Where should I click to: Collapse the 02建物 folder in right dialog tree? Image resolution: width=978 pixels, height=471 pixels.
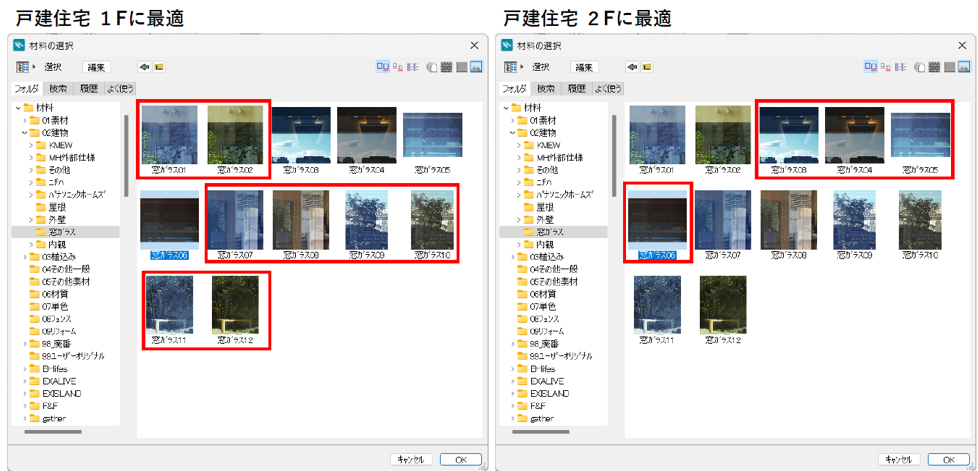click(512, 132)
